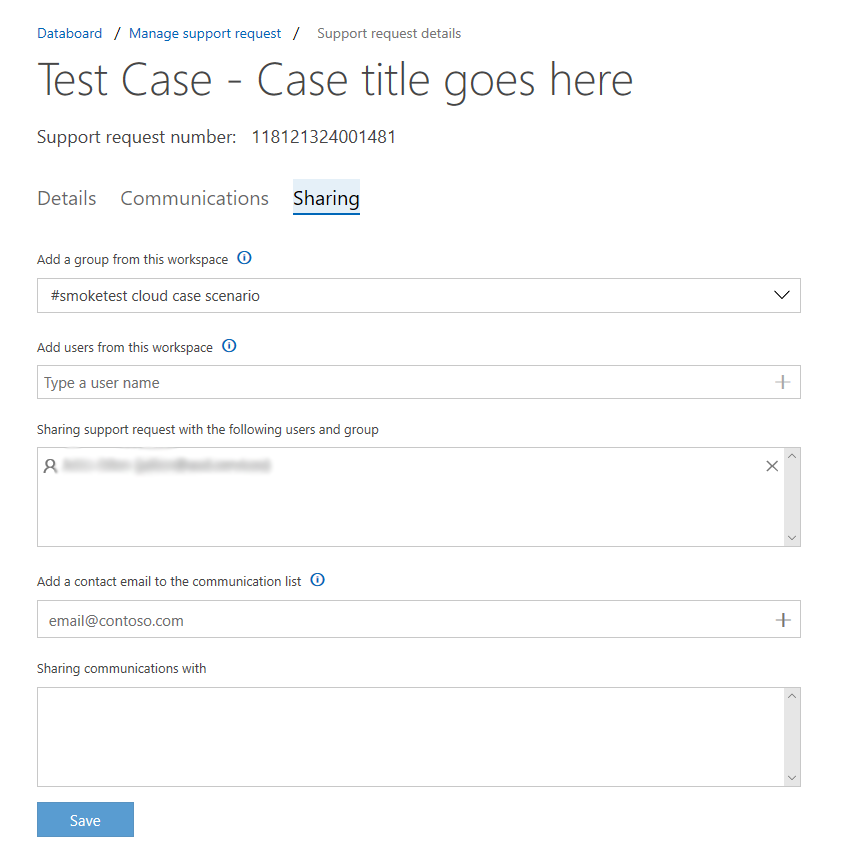Click down arrow of 'Sharing communications with' scrollbar
This screenshot has width=851, height=855.
coord(792,778)
